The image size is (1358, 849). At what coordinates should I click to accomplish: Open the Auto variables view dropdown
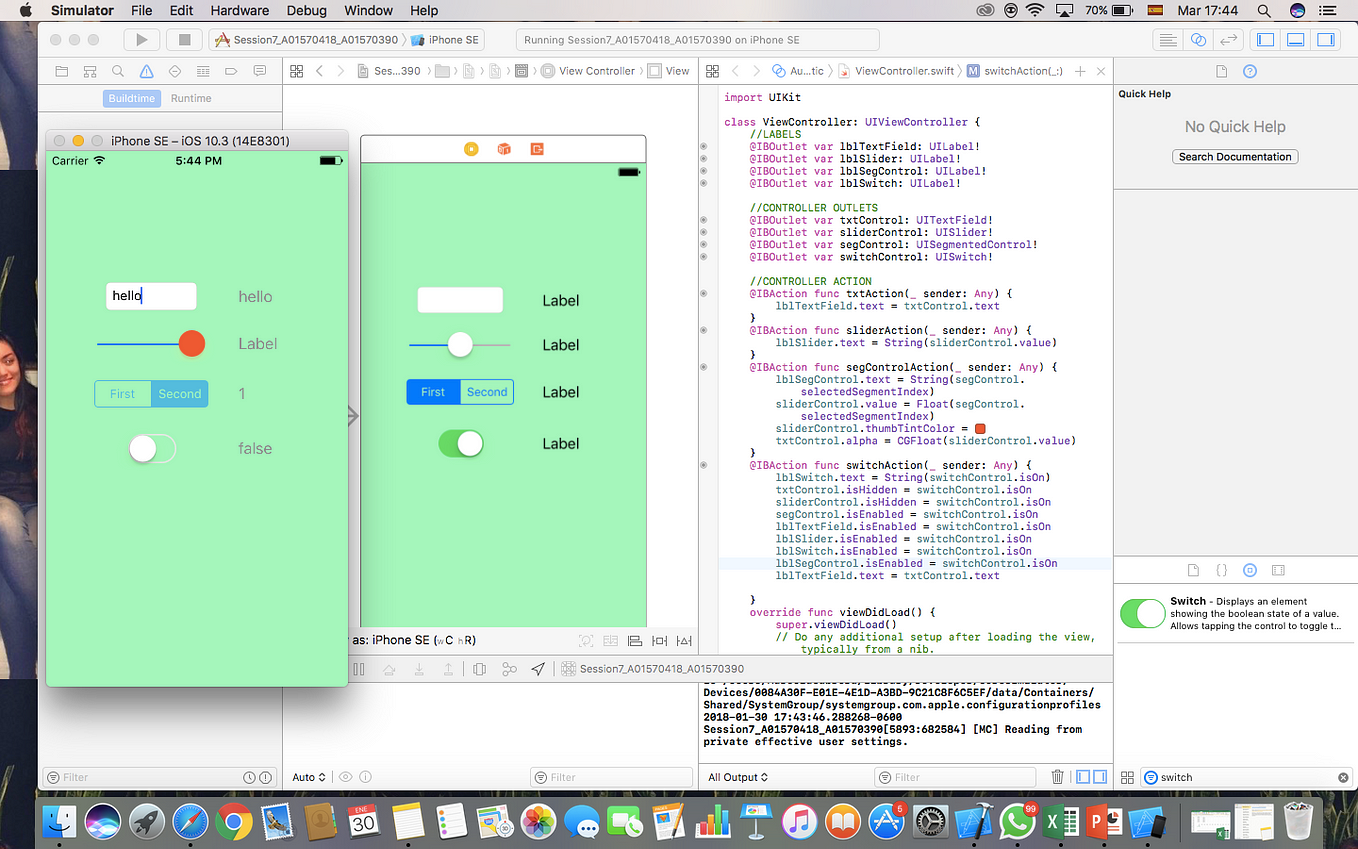pos(309,777)
